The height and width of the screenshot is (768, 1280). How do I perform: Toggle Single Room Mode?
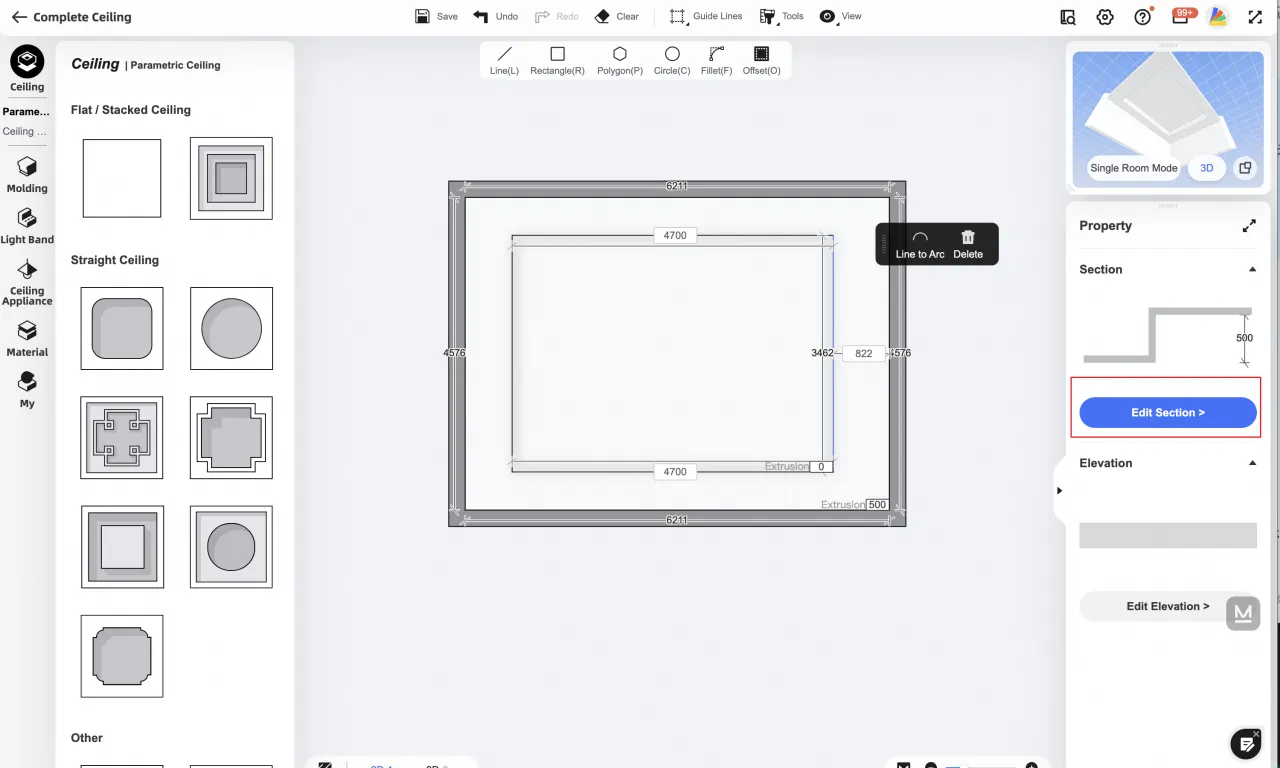click(x=1133, y=168)
